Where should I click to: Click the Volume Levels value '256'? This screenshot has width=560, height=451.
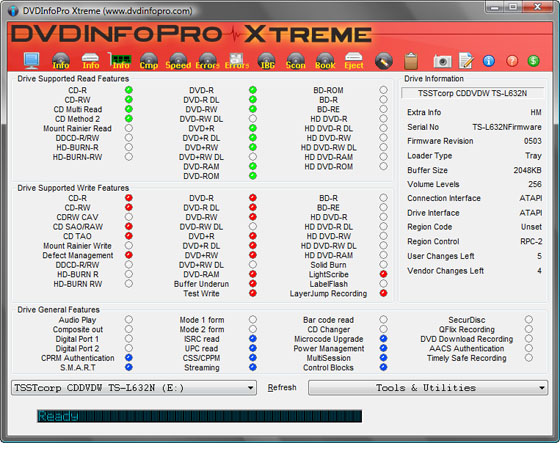click(535, 184)
